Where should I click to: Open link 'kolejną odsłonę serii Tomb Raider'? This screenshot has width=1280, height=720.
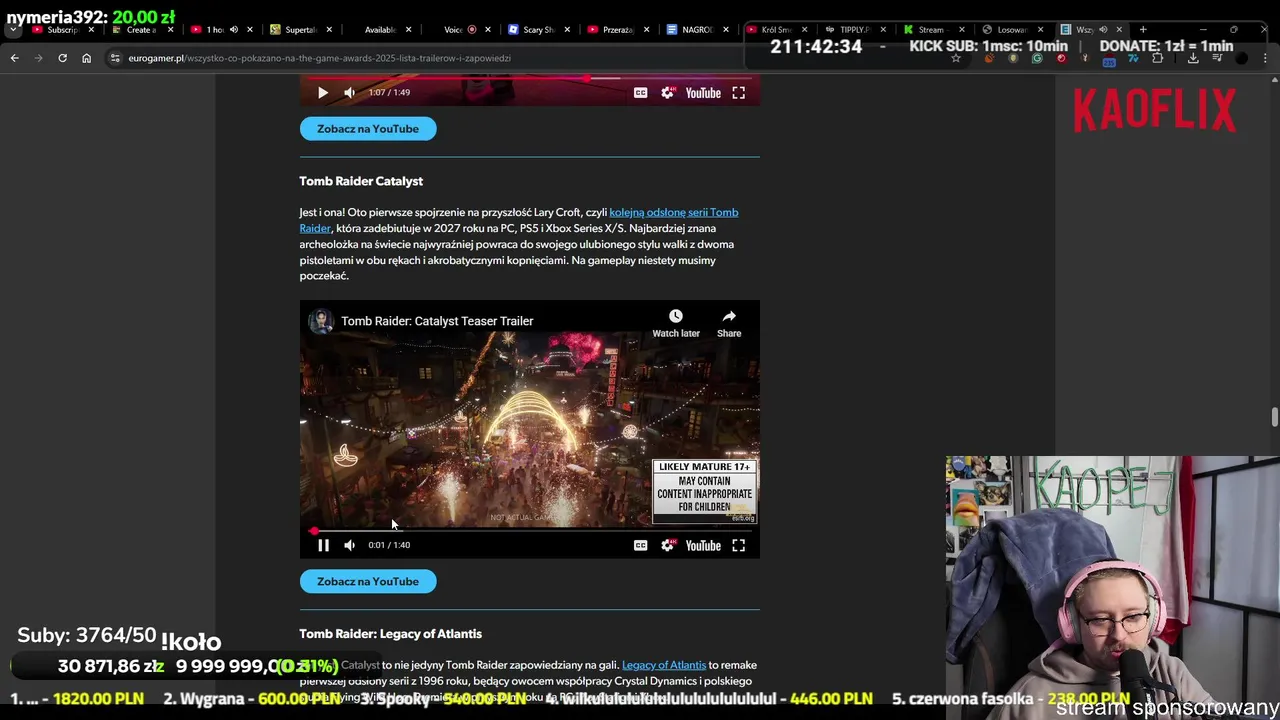(x=673, y=212)
